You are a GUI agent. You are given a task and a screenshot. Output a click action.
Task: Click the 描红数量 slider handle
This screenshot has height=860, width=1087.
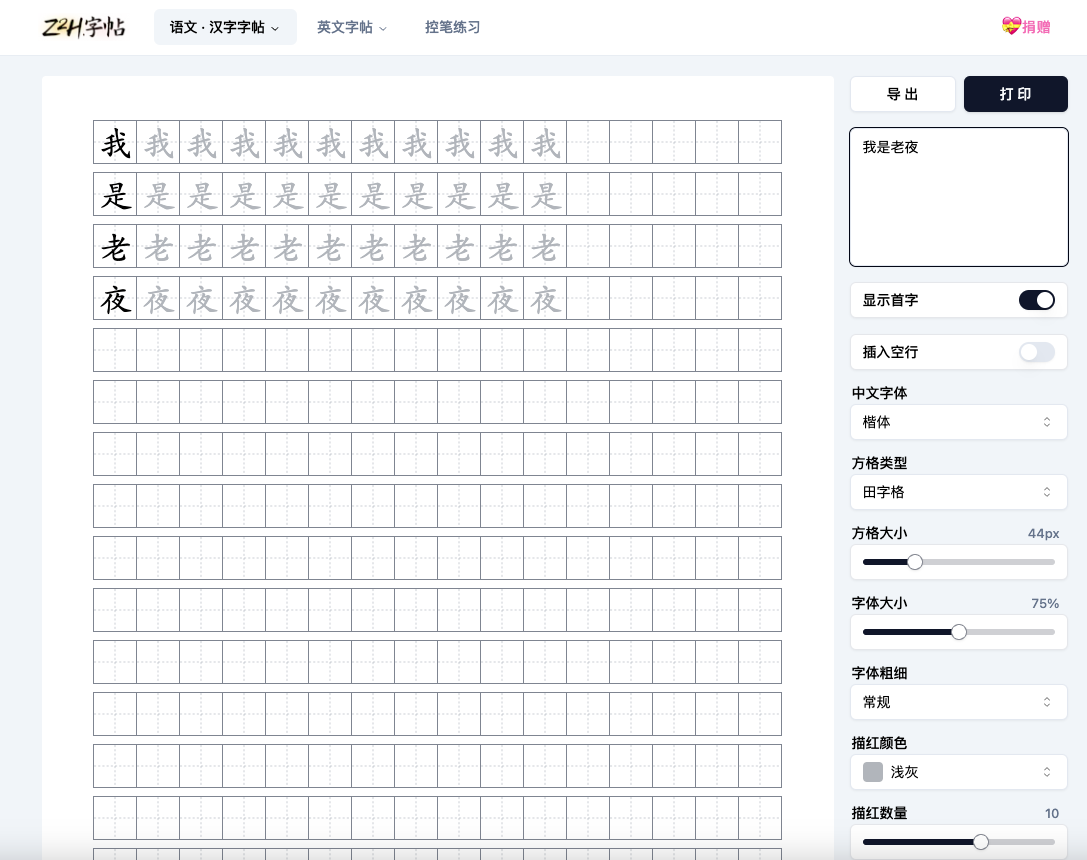pyautogui.click(x=981, y=842)
